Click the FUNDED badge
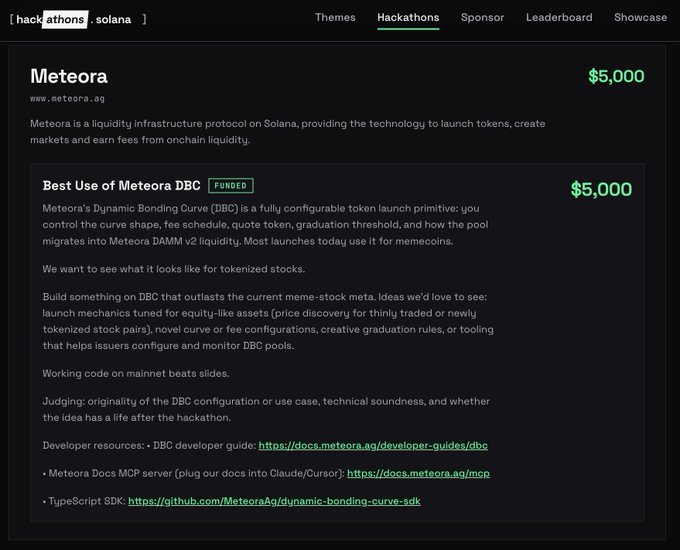680x550 pixels. coord(231,186)
